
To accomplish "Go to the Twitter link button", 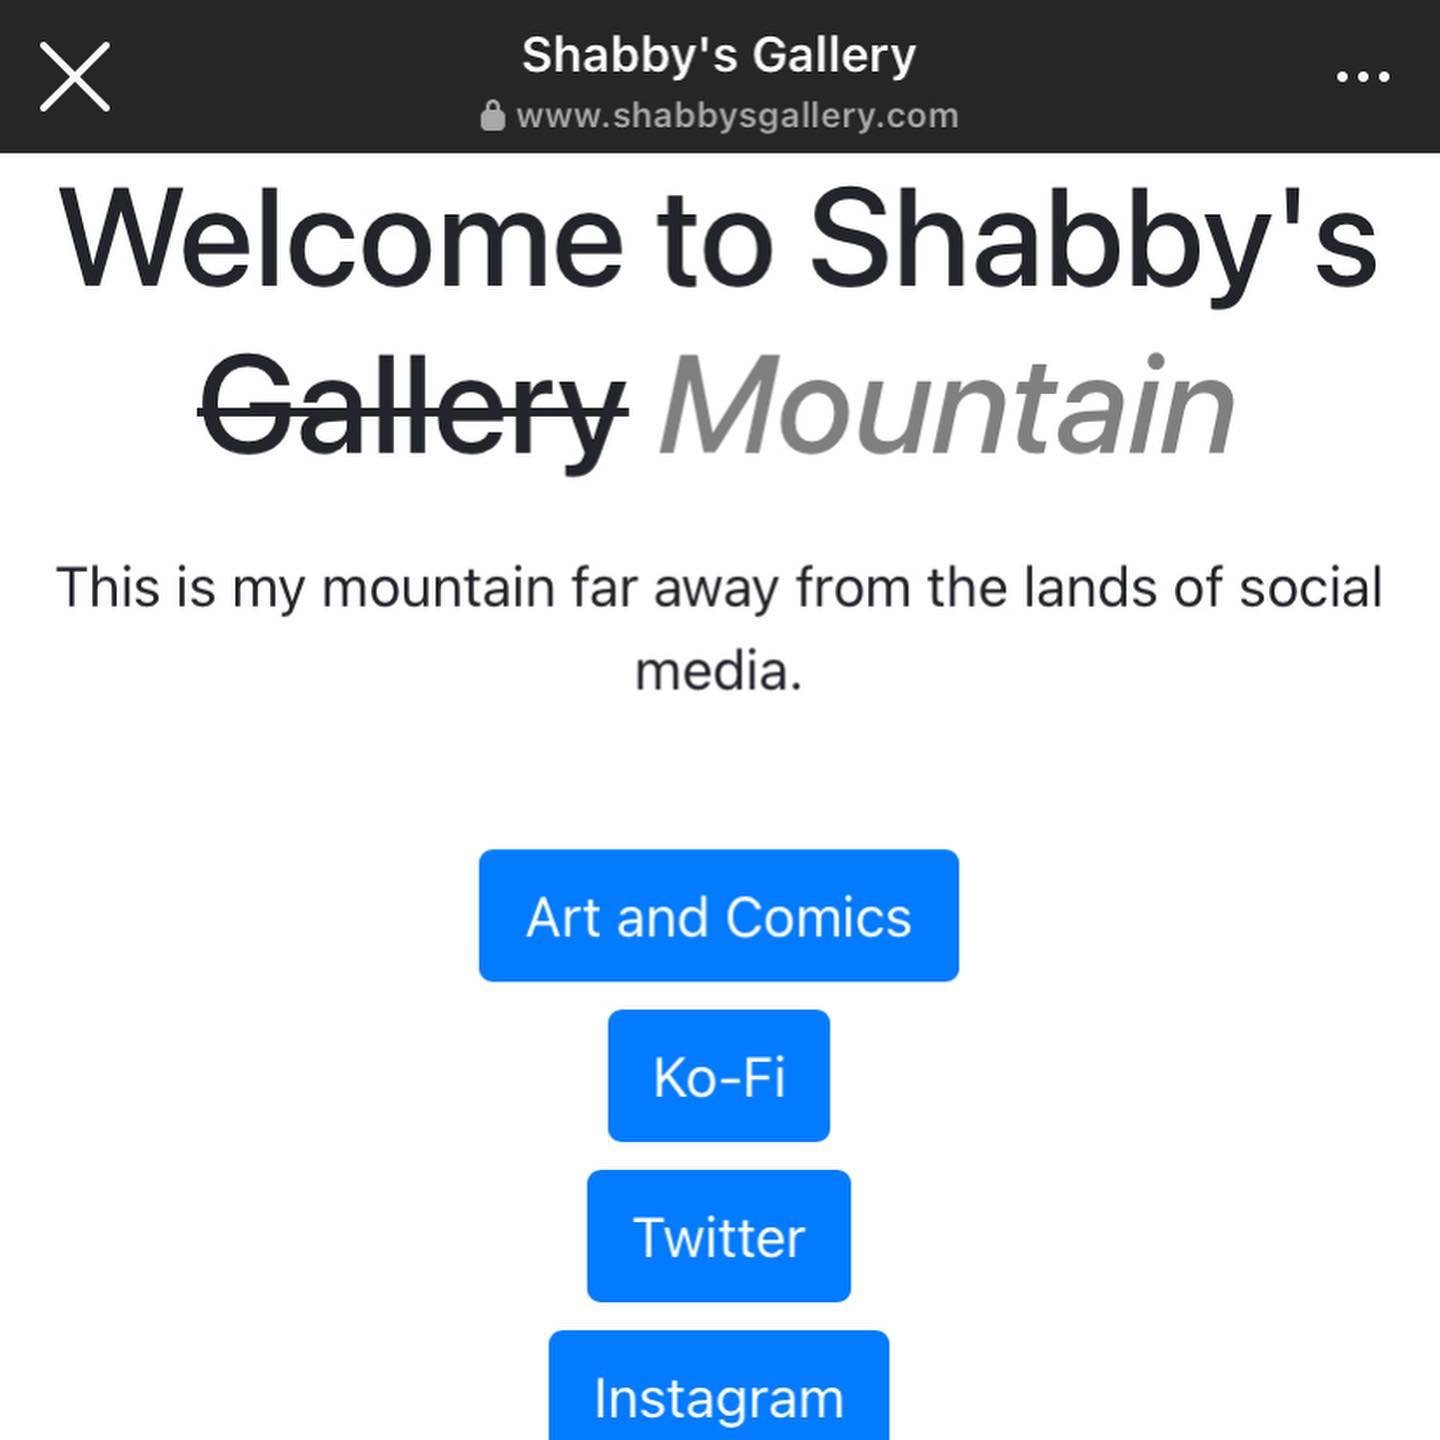I will pos(718,1236).
